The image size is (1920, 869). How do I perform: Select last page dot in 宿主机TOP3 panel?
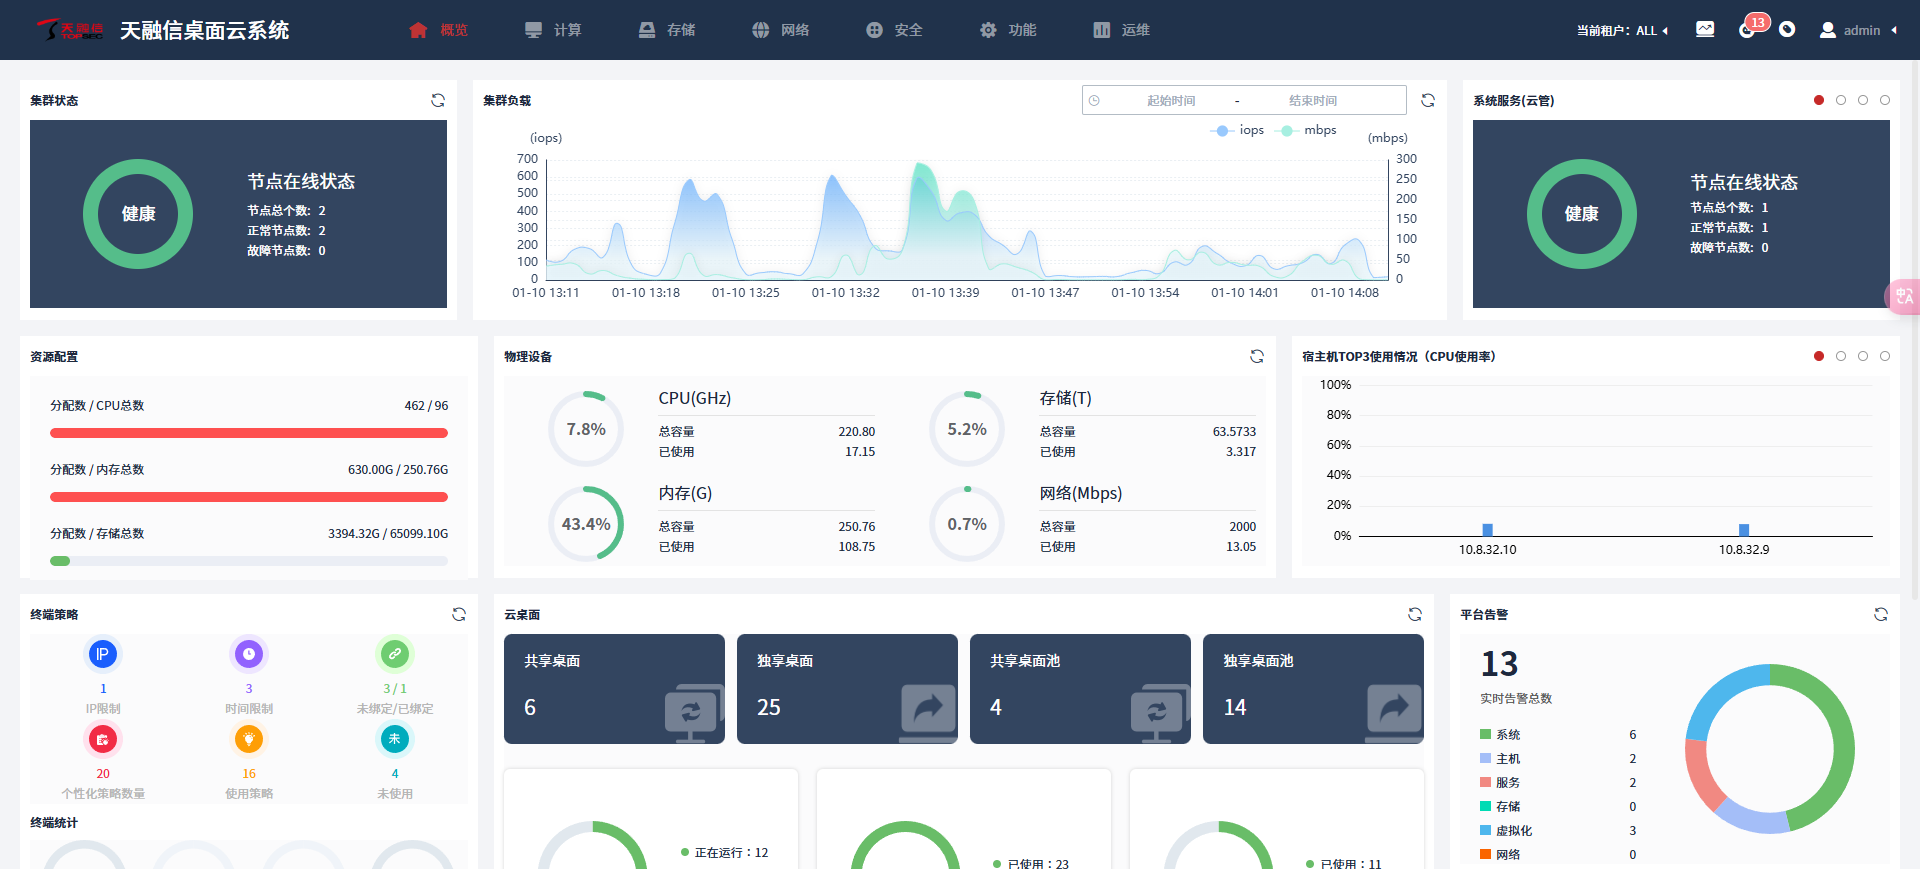(x=1885, y=356)
